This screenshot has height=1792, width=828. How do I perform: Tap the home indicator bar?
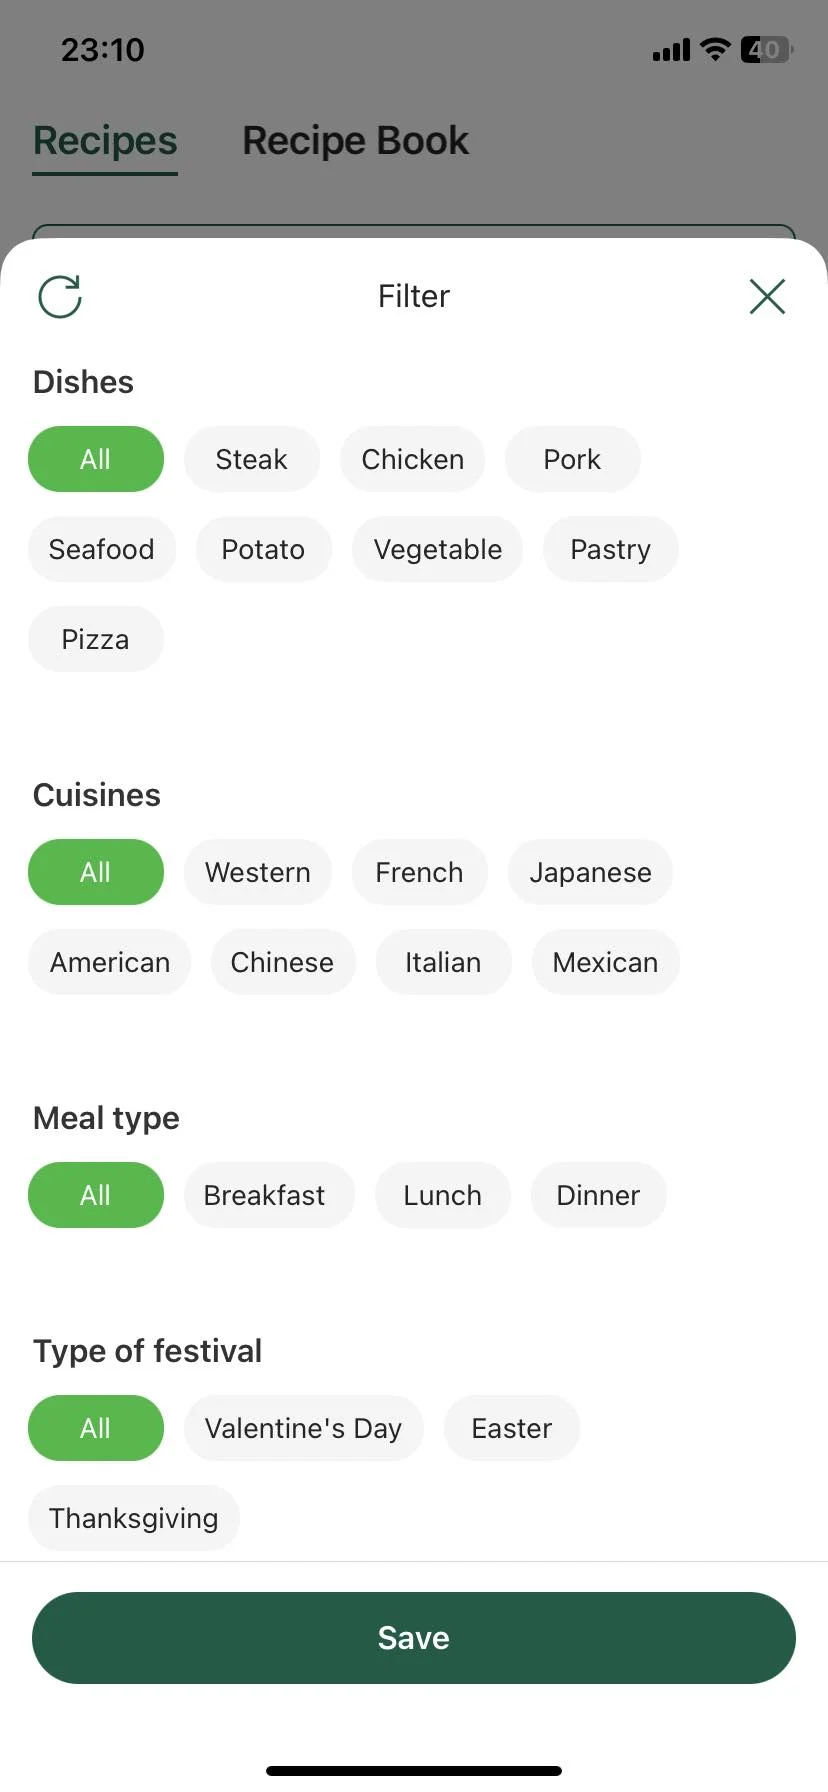pyautogui.click(x=414, y=1771)
